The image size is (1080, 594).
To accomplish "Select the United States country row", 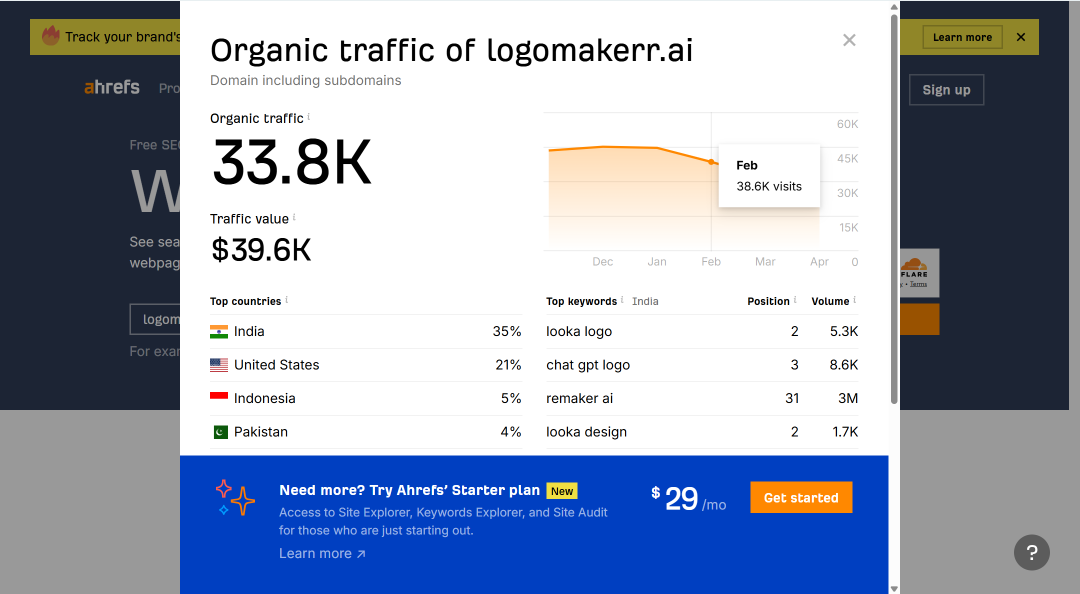I will click(366, 365).
